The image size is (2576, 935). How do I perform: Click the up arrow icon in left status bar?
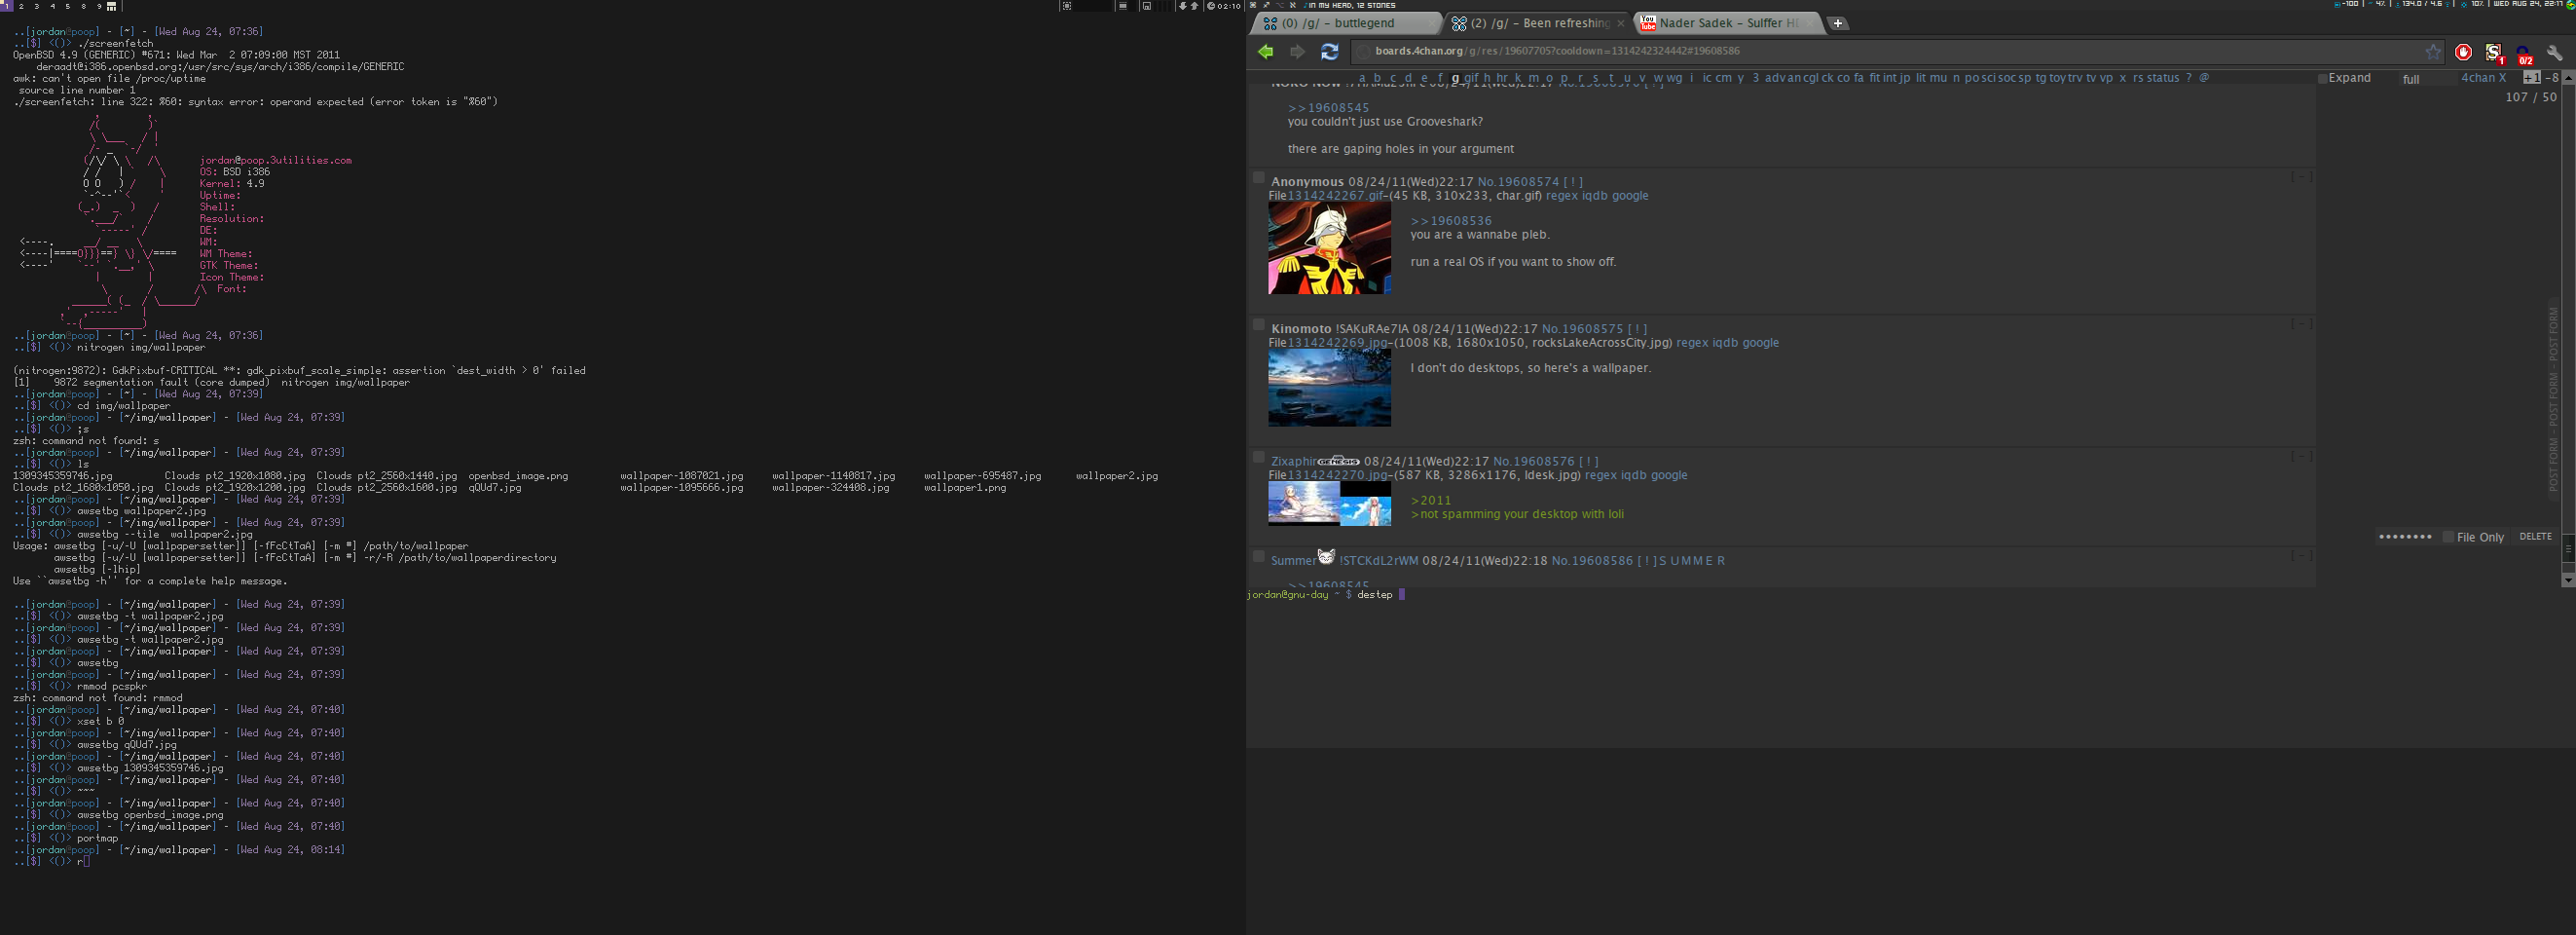pyautogui.click(x=1194, y=6)
